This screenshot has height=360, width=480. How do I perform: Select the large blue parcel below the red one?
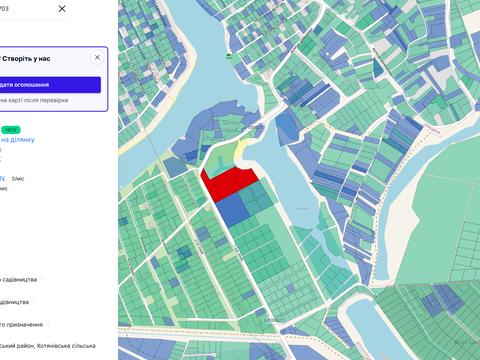pos(232,211)
